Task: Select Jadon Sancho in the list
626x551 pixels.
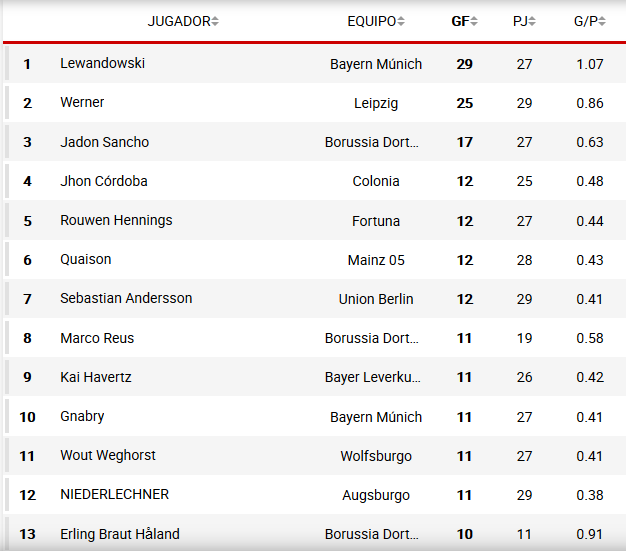Action: tap(104, 142)
